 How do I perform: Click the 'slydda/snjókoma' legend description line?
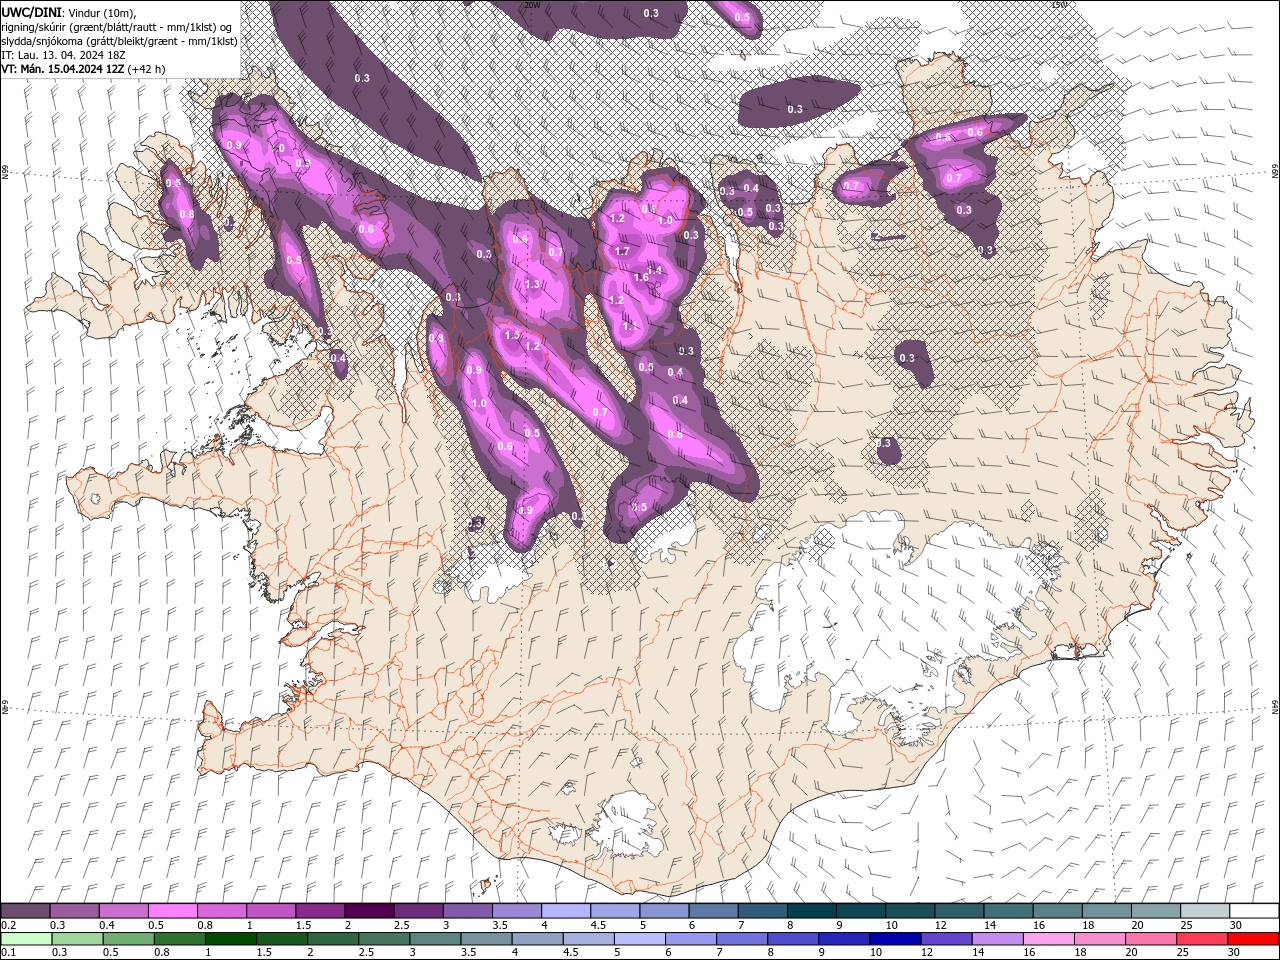click(x=118, y=41)
